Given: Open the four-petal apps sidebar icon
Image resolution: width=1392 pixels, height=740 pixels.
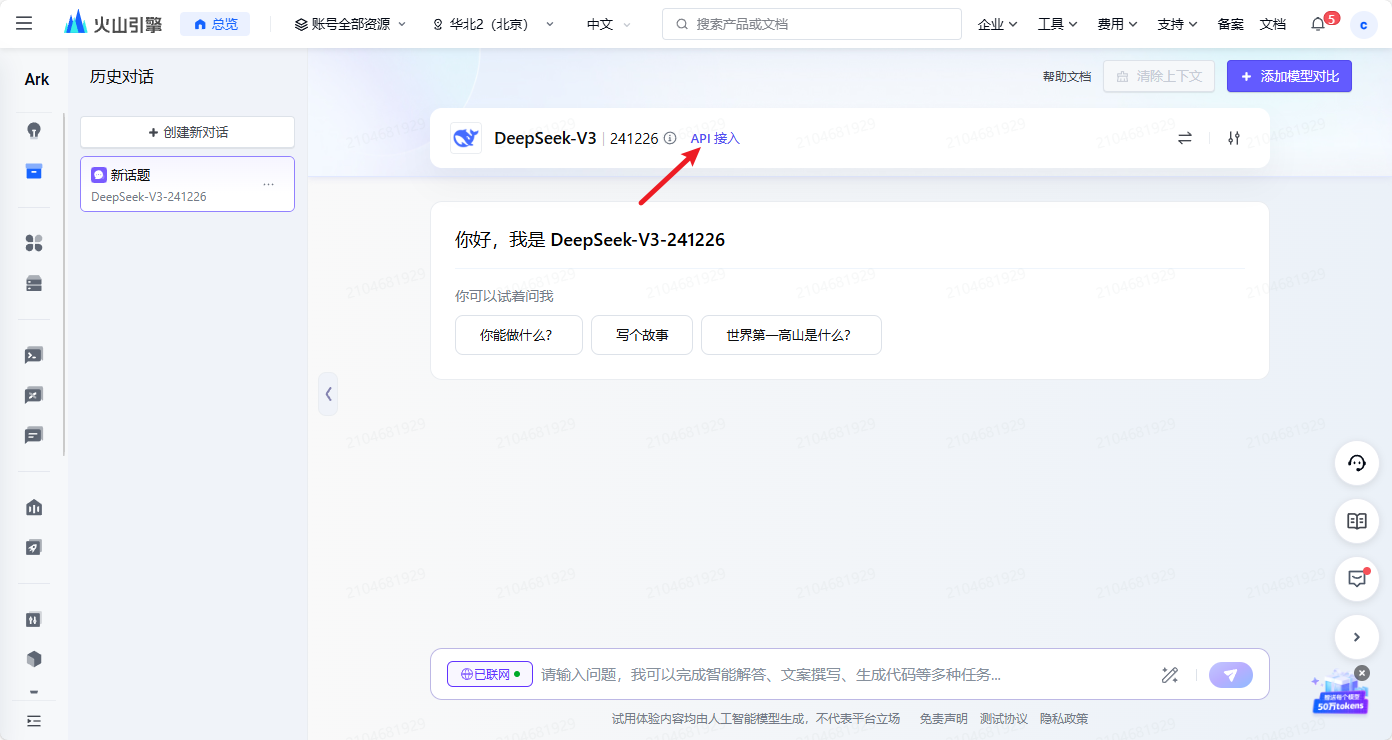Looking at the screenshot, I should 34,243.
